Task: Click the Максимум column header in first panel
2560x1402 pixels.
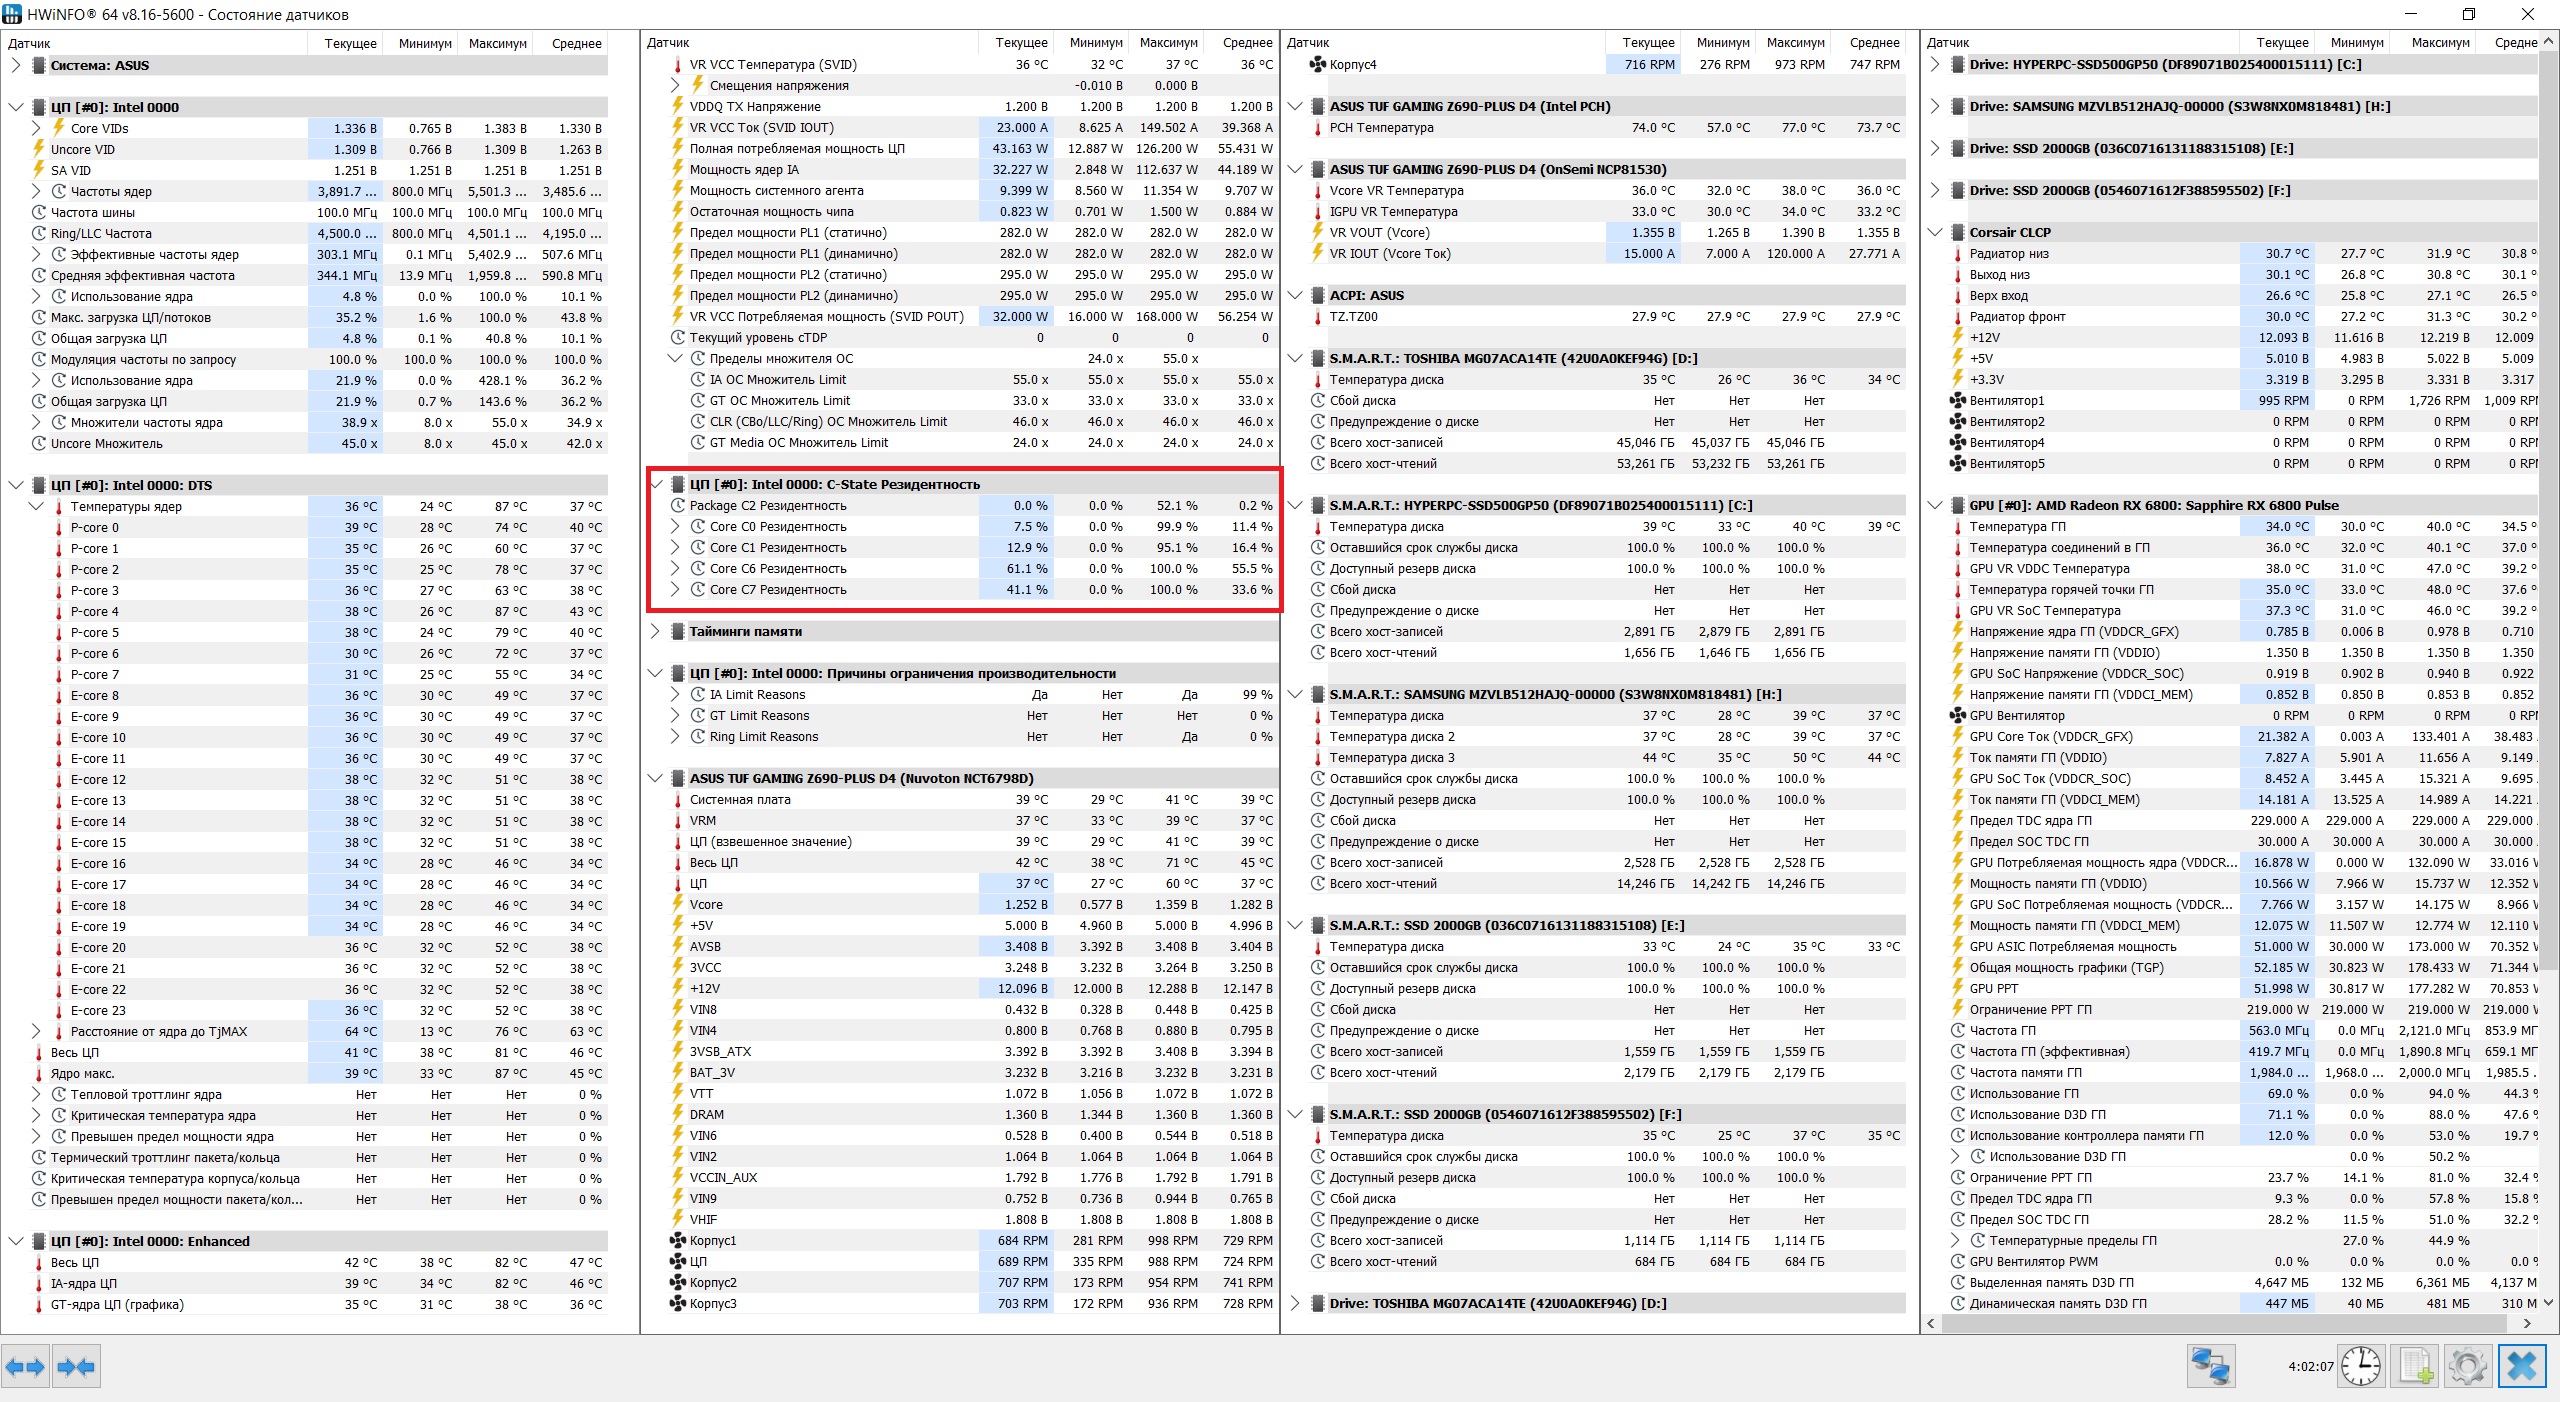Action: [497, 43]
